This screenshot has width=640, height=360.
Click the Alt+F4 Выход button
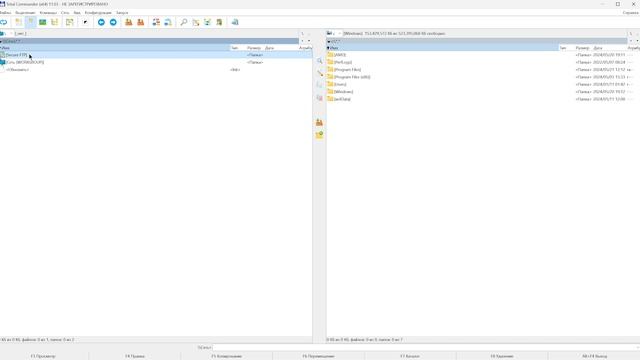[x=594, y=356]
